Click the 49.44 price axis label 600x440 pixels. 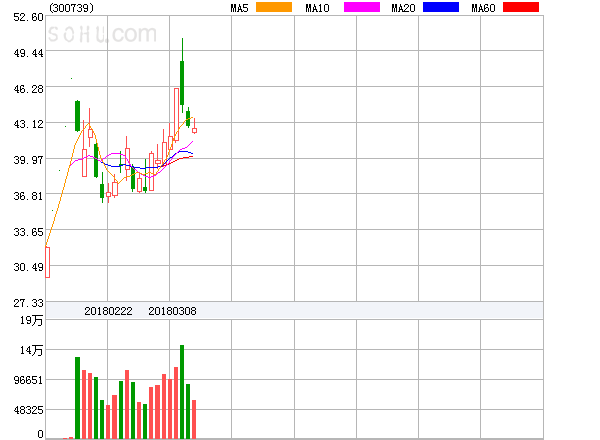click(28, 53)
